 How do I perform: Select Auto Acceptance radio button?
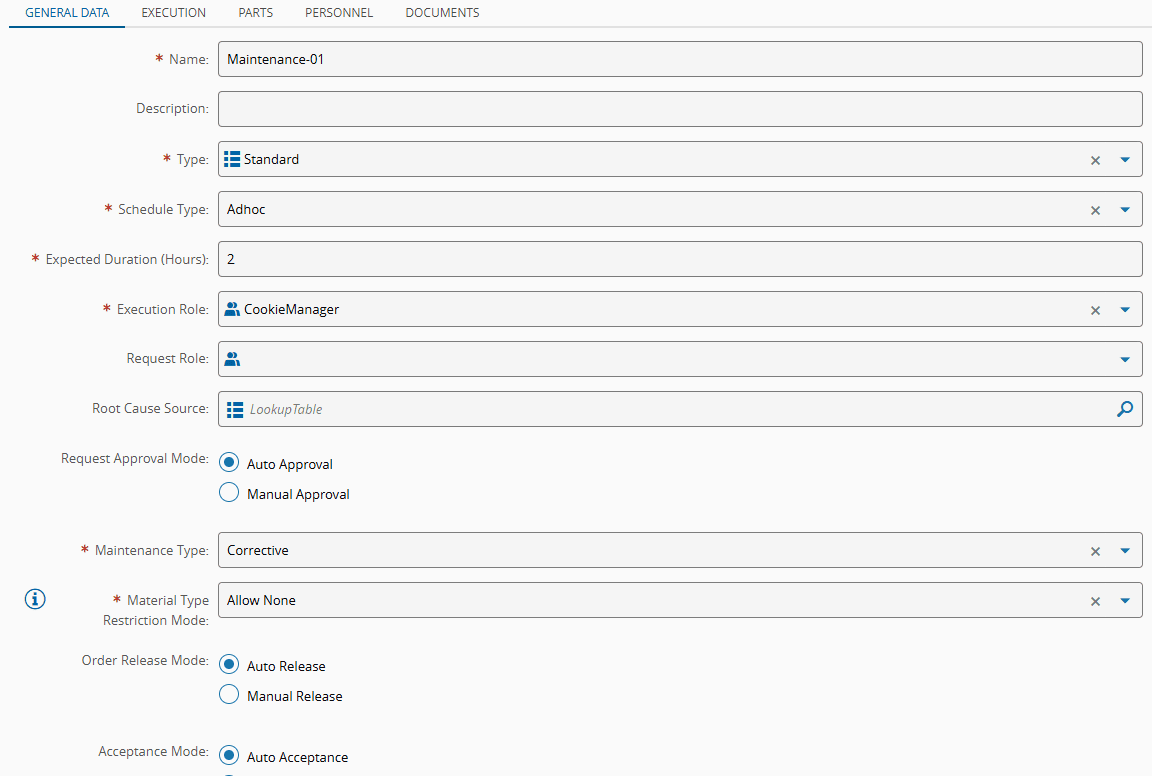click(x=229, y=756)
